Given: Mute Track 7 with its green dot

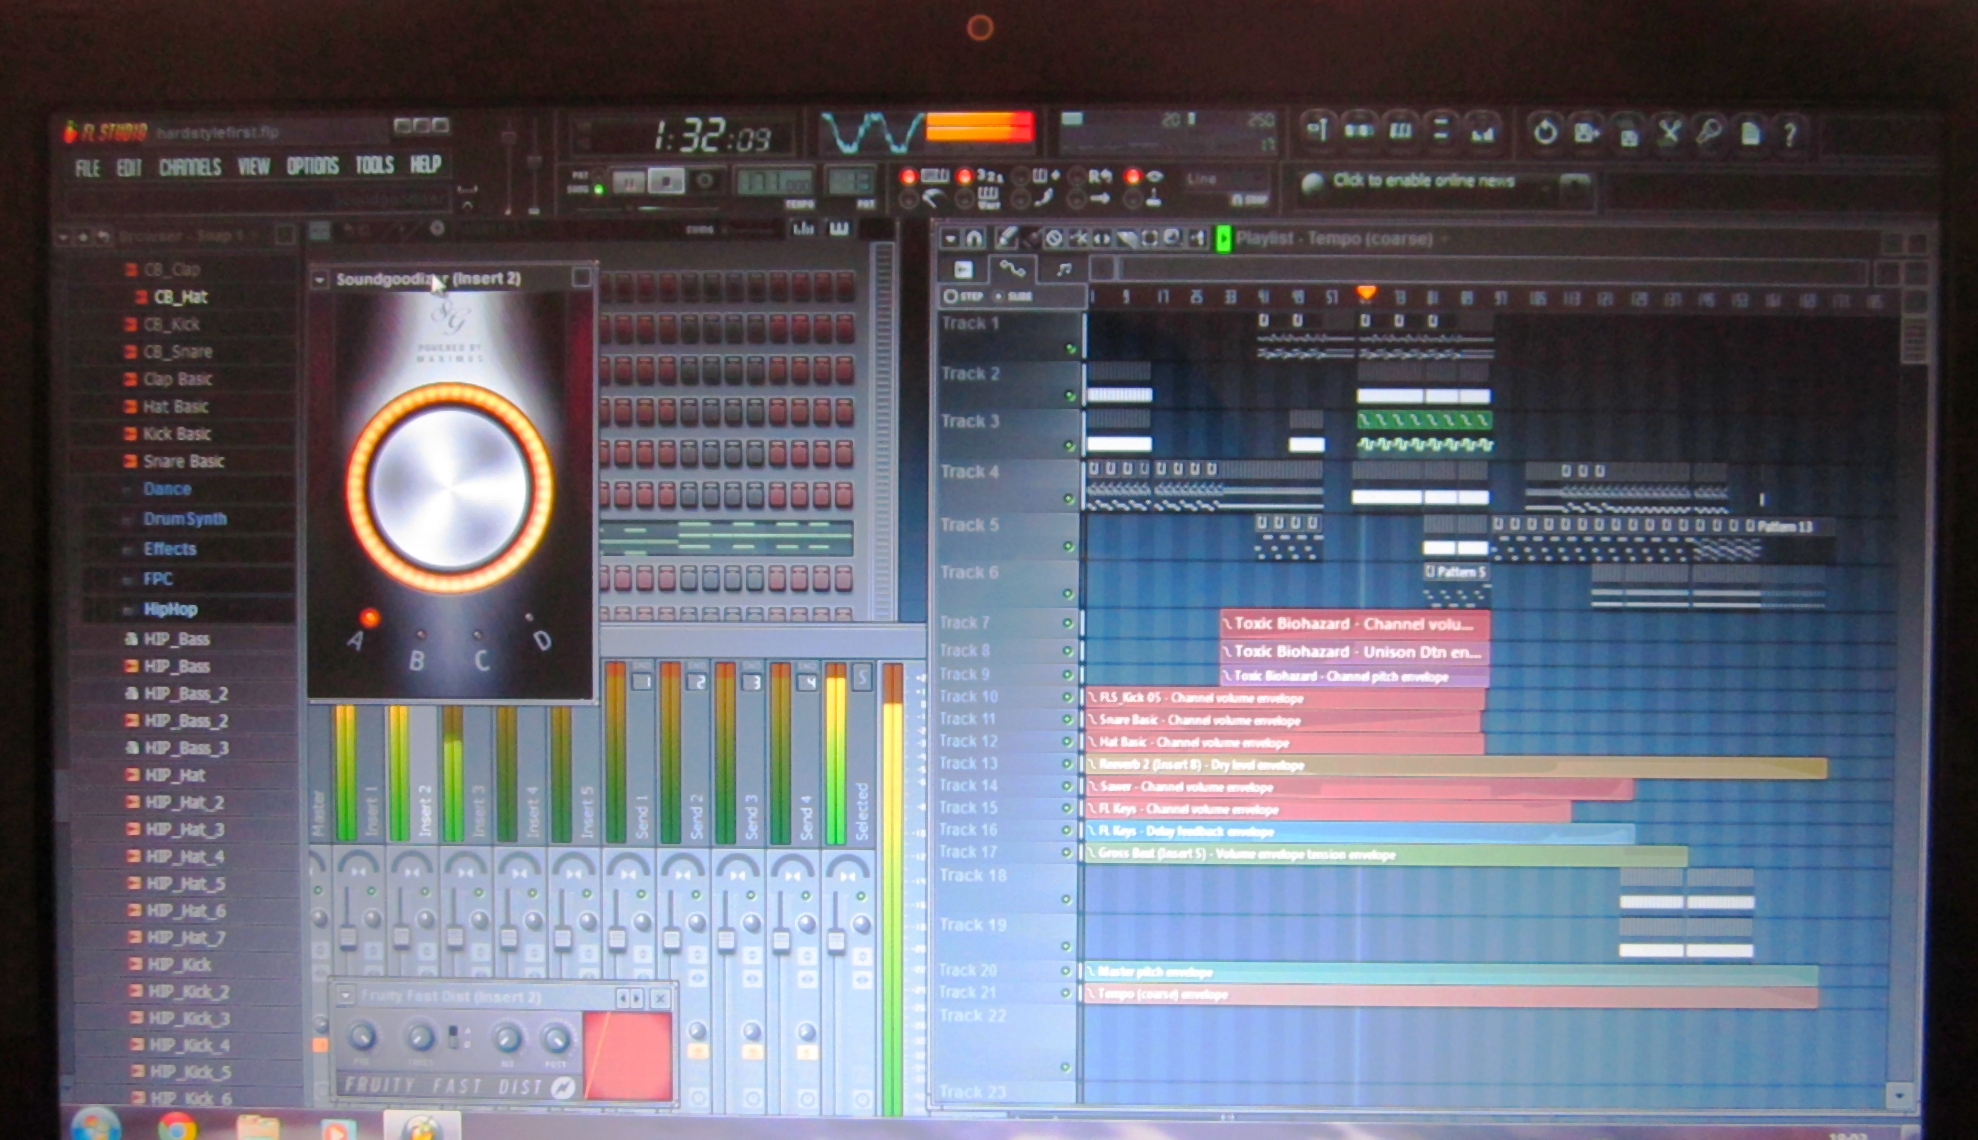Looking at the screenshot, I should coord(1067,623).
